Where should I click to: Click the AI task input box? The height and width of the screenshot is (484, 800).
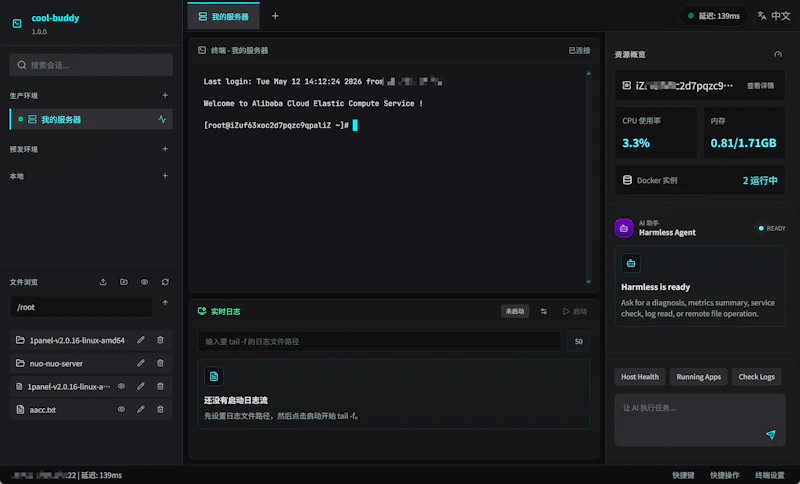tap(700, 420)
